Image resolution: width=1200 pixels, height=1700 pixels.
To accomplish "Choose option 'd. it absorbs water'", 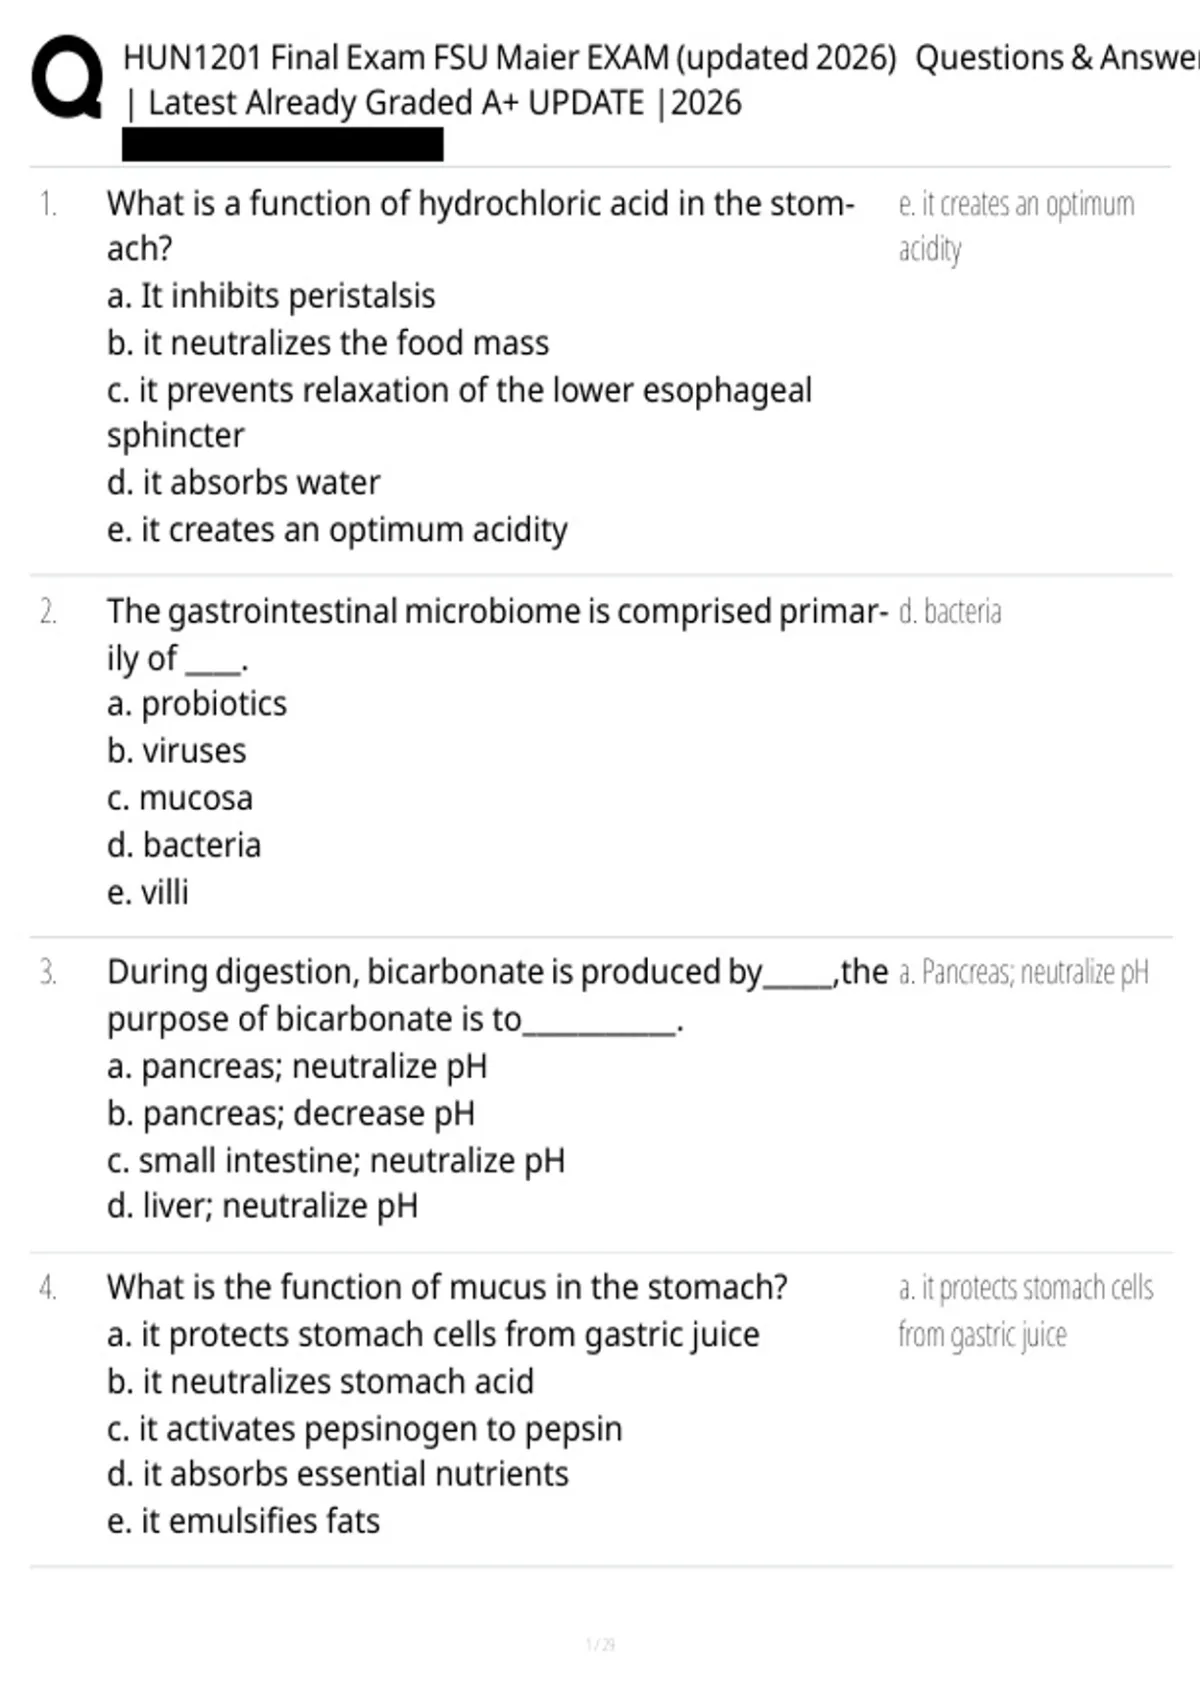I will pos(243,483).
